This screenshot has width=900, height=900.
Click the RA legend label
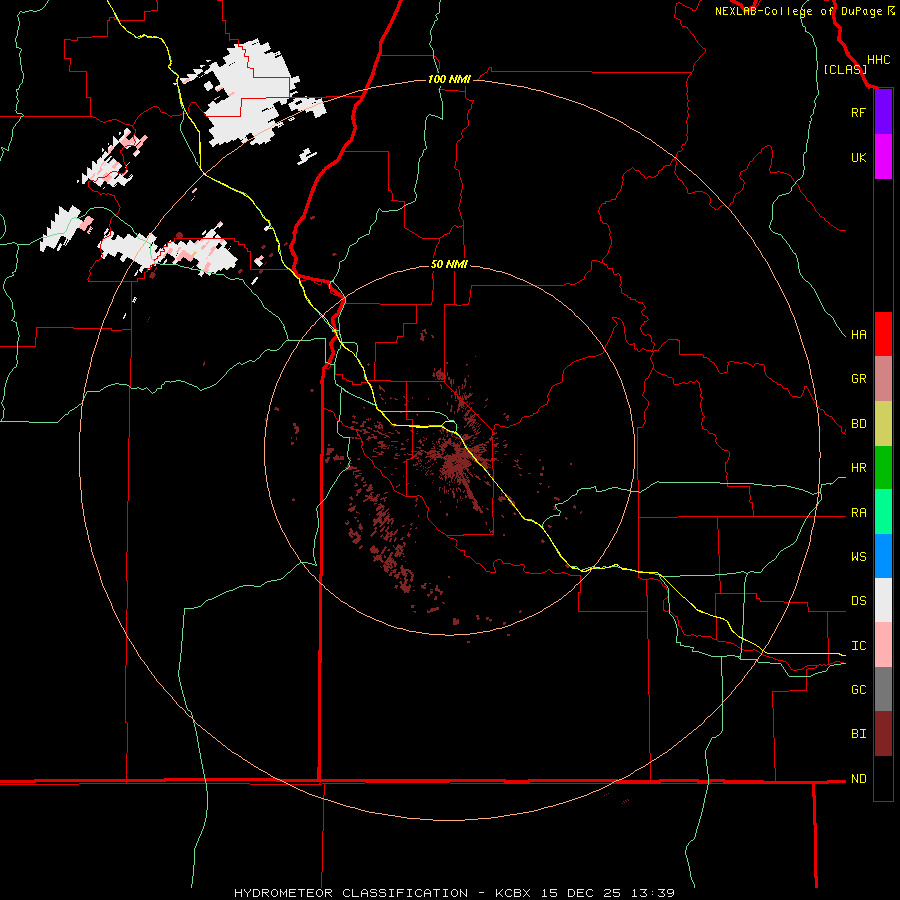(x=858, y=513)
